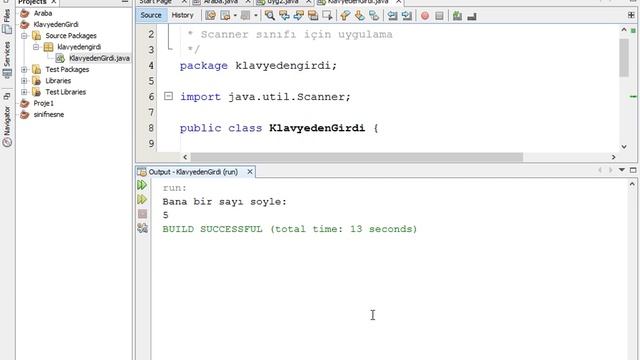The width and height of the screenshot is (640, 360).
Task: Switch to the uyg2.java editor tab
Action: pos(283,2)
